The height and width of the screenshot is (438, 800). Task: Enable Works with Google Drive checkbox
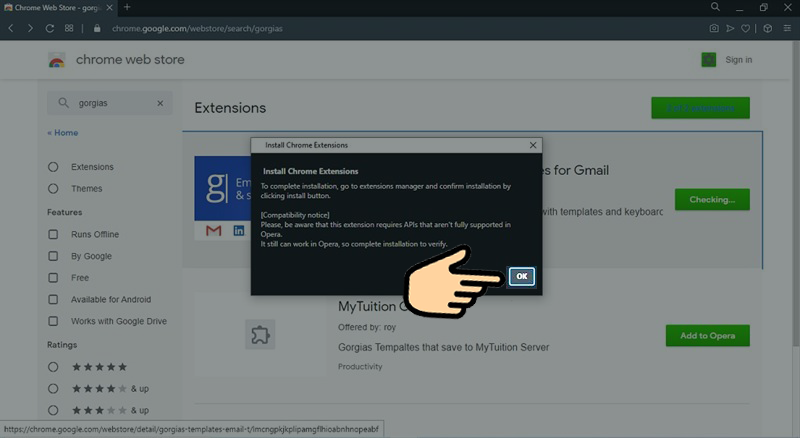[x=53, y=321]
